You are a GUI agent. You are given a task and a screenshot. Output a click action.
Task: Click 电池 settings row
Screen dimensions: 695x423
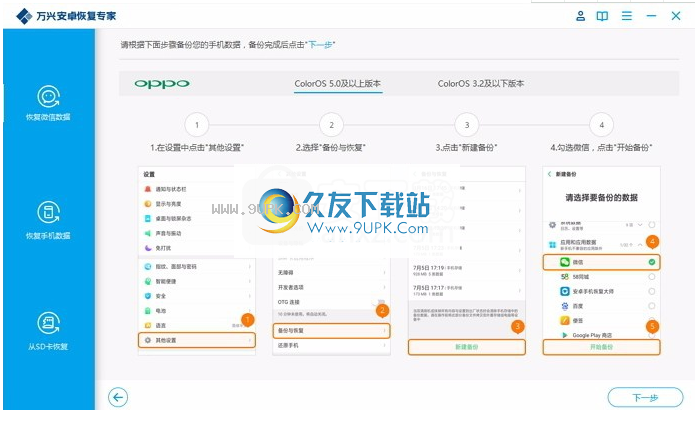pyautogui.click(x=197, y=311)
